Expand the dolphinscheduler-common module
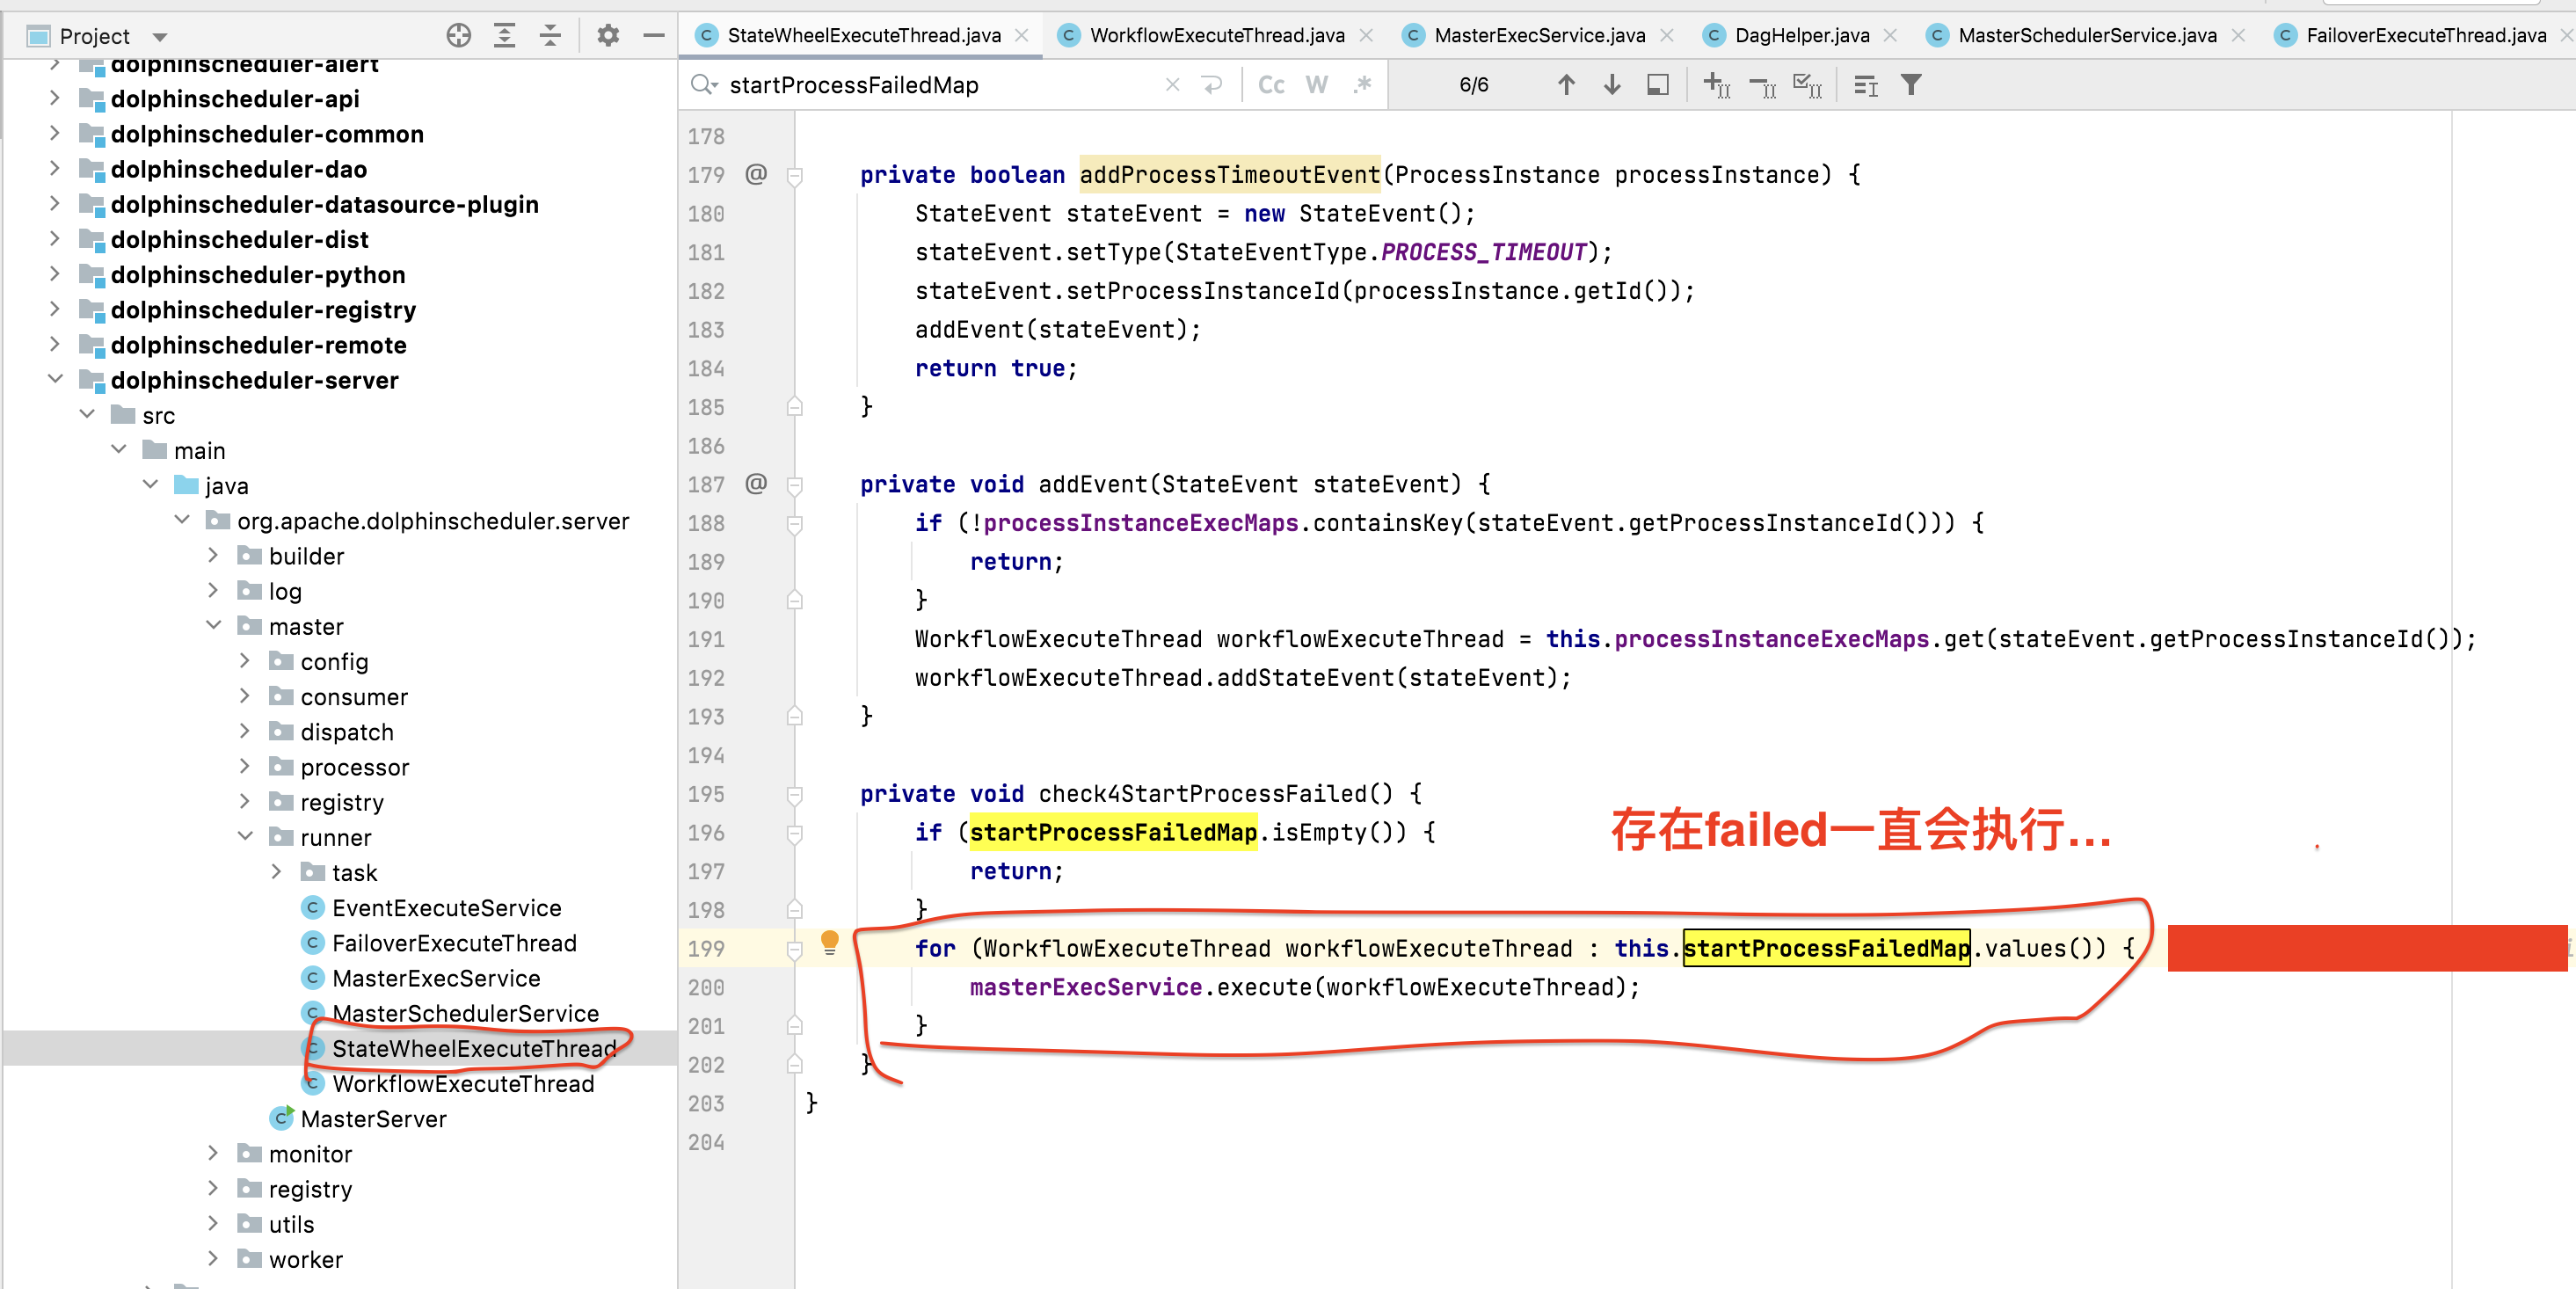Screen dimensions: 2576x1289 [55, 133]
